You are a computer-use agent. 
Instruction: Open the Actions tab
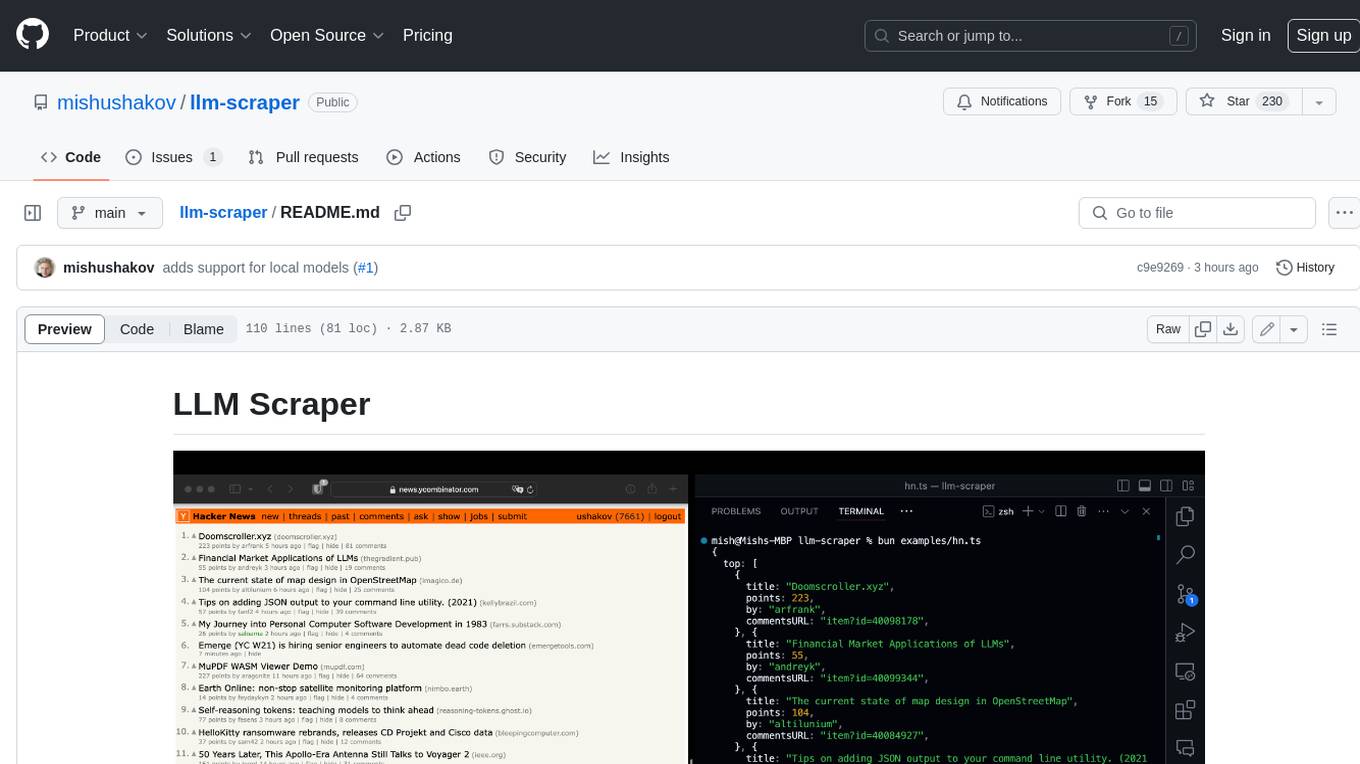(423, 157)
